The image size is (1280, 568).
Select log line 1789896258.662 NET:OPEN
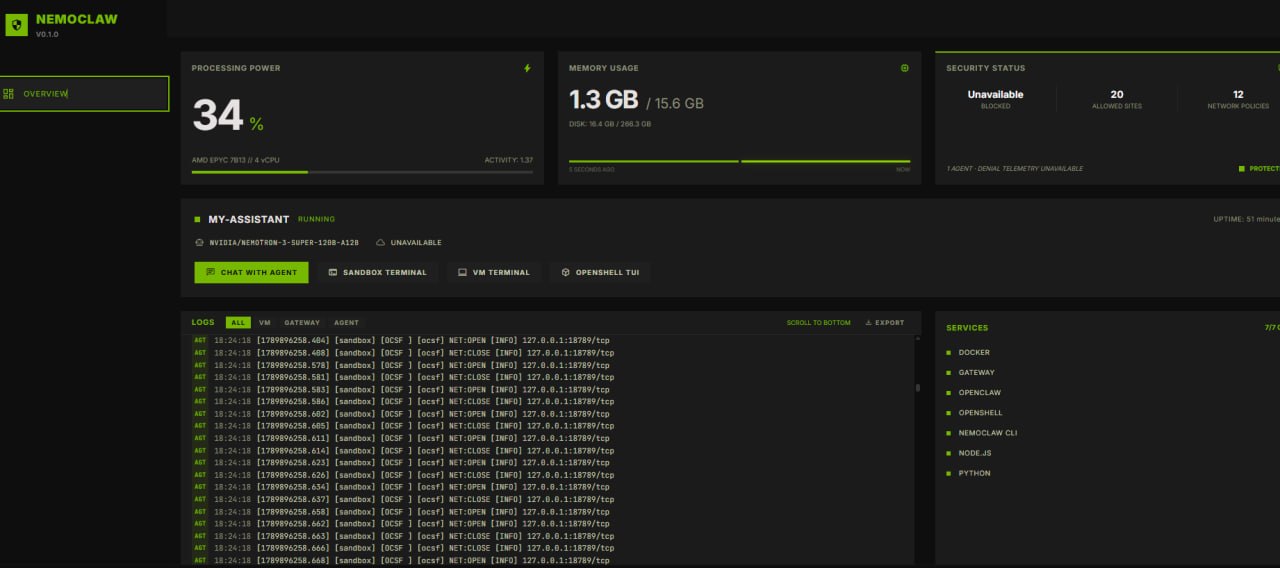[402, 524]
